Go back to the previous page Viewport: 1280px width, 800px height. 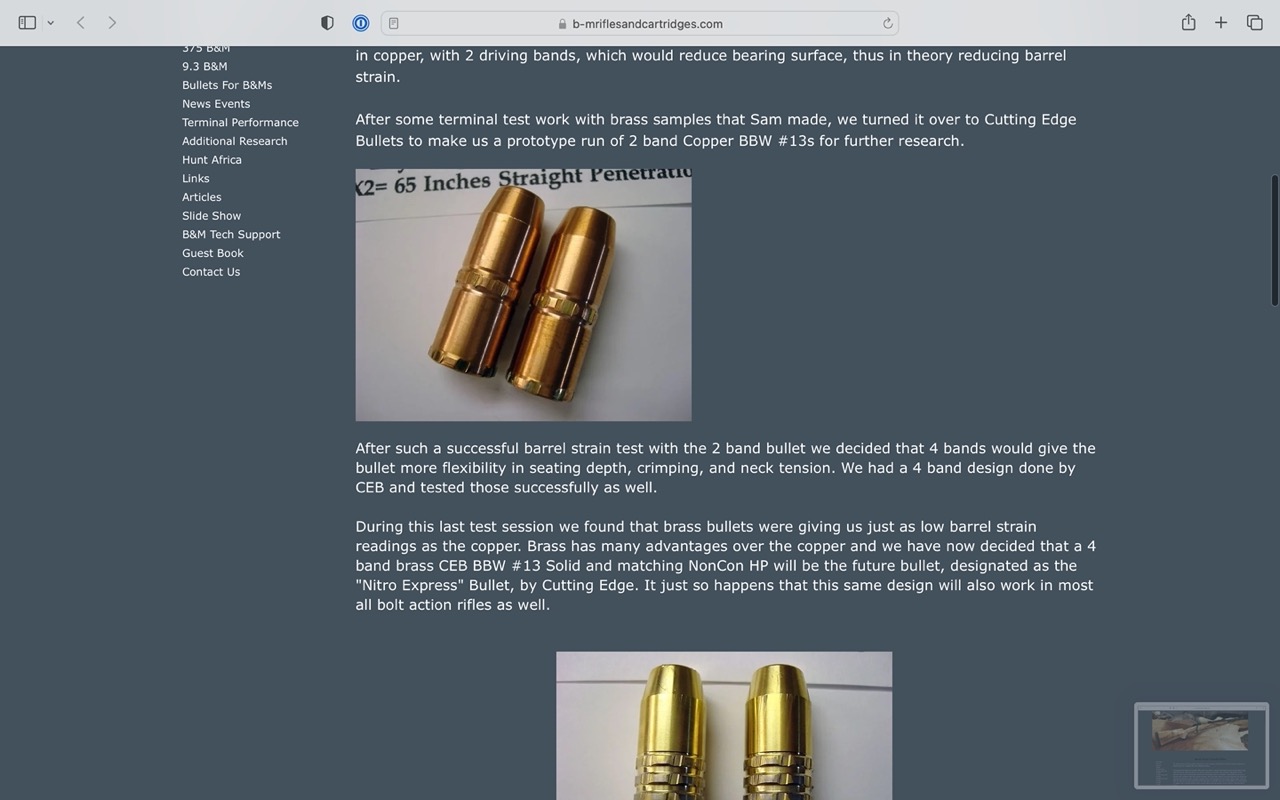click(x=80, y=23)
